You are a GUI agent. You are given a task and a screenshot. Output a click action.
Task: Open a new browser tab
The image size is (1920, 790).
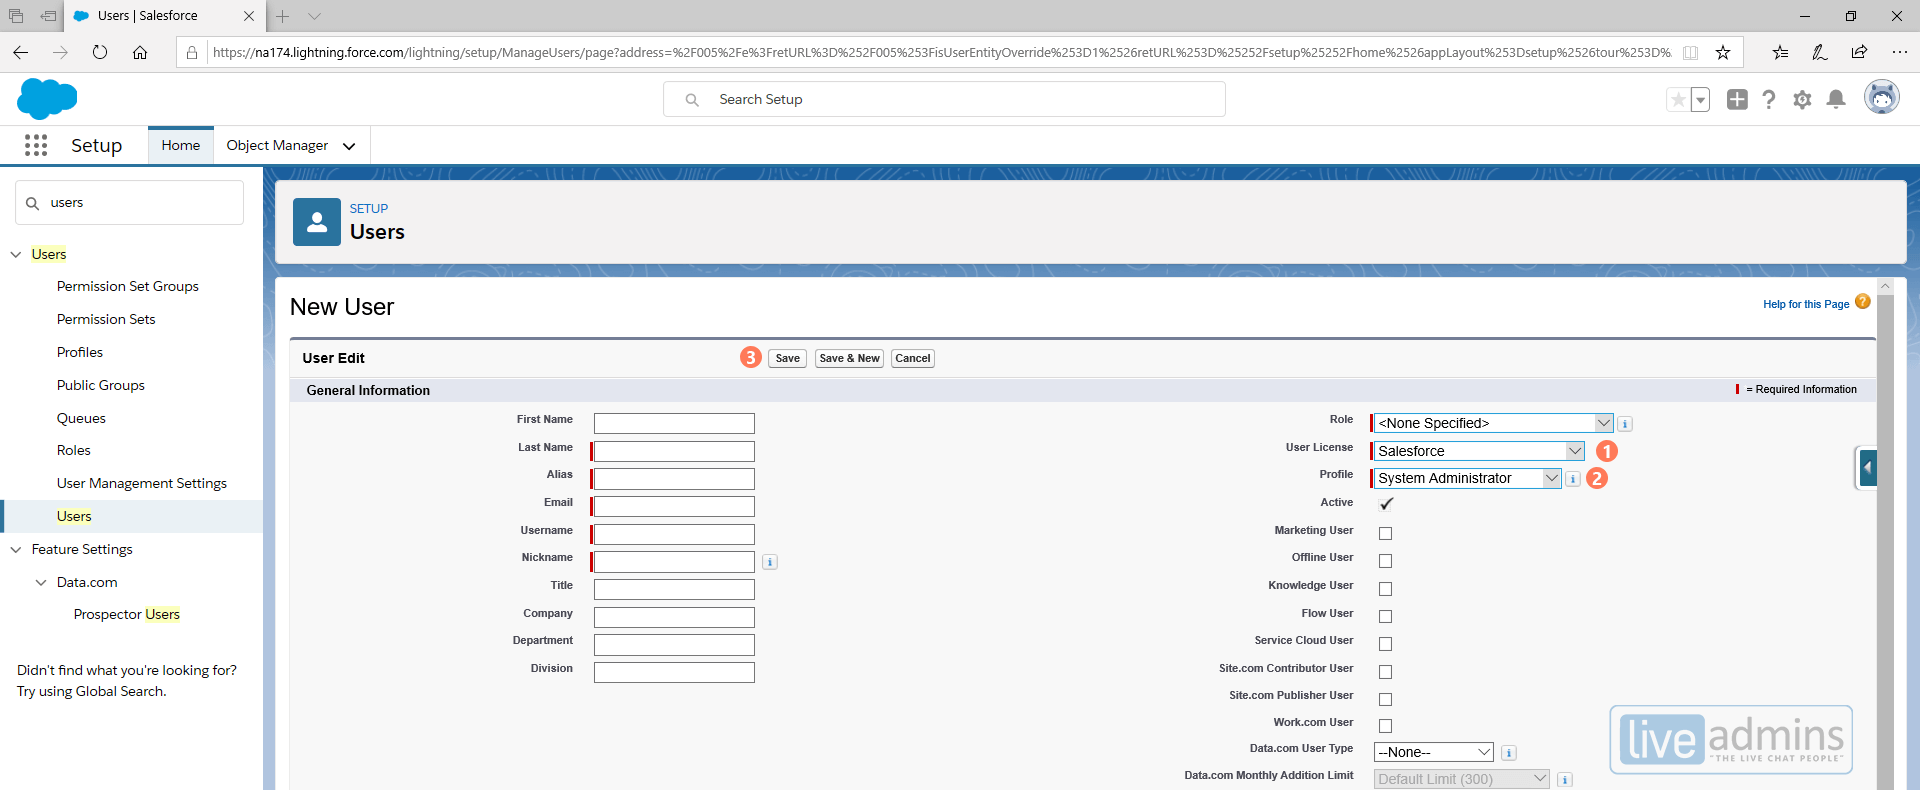point(283,16)
